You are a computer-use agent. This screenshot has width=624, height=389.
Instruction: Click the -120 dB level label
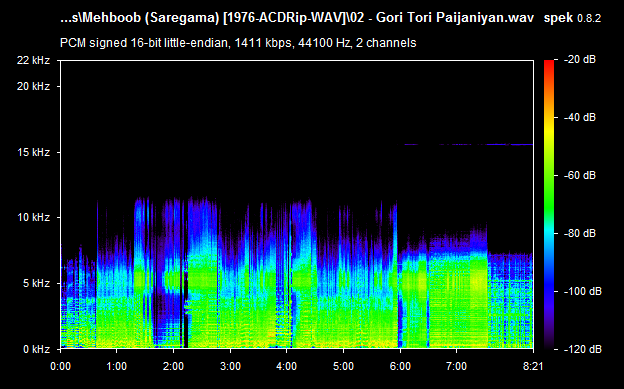583,349
